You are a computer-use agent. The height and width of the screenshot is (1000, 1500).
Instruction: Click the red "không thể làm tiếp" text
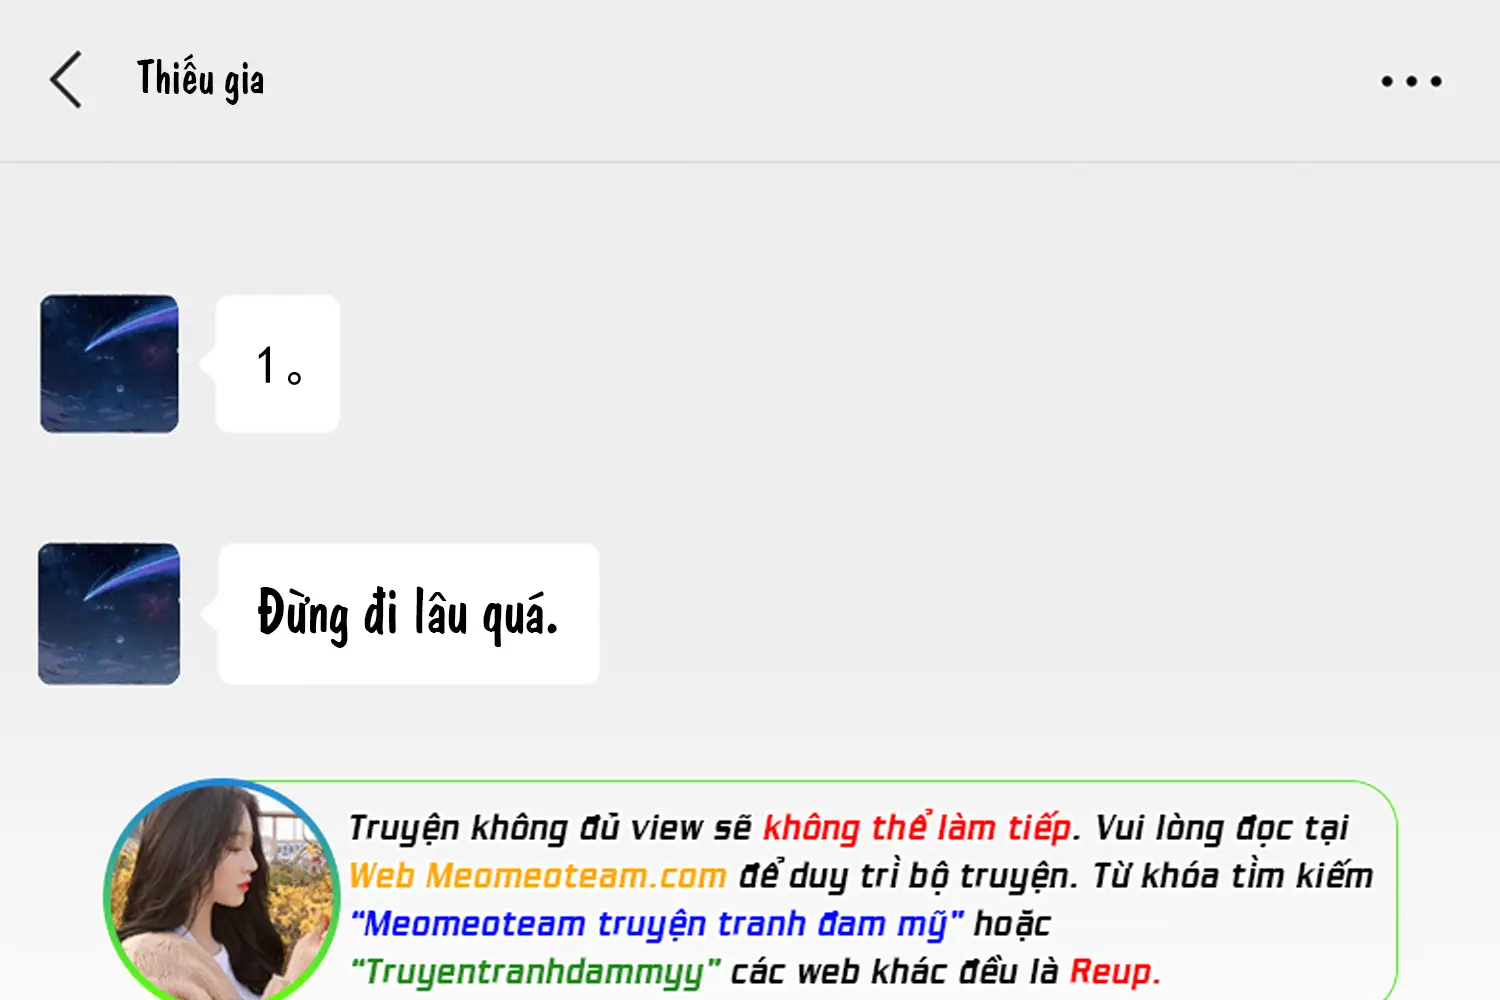(917, 828)
